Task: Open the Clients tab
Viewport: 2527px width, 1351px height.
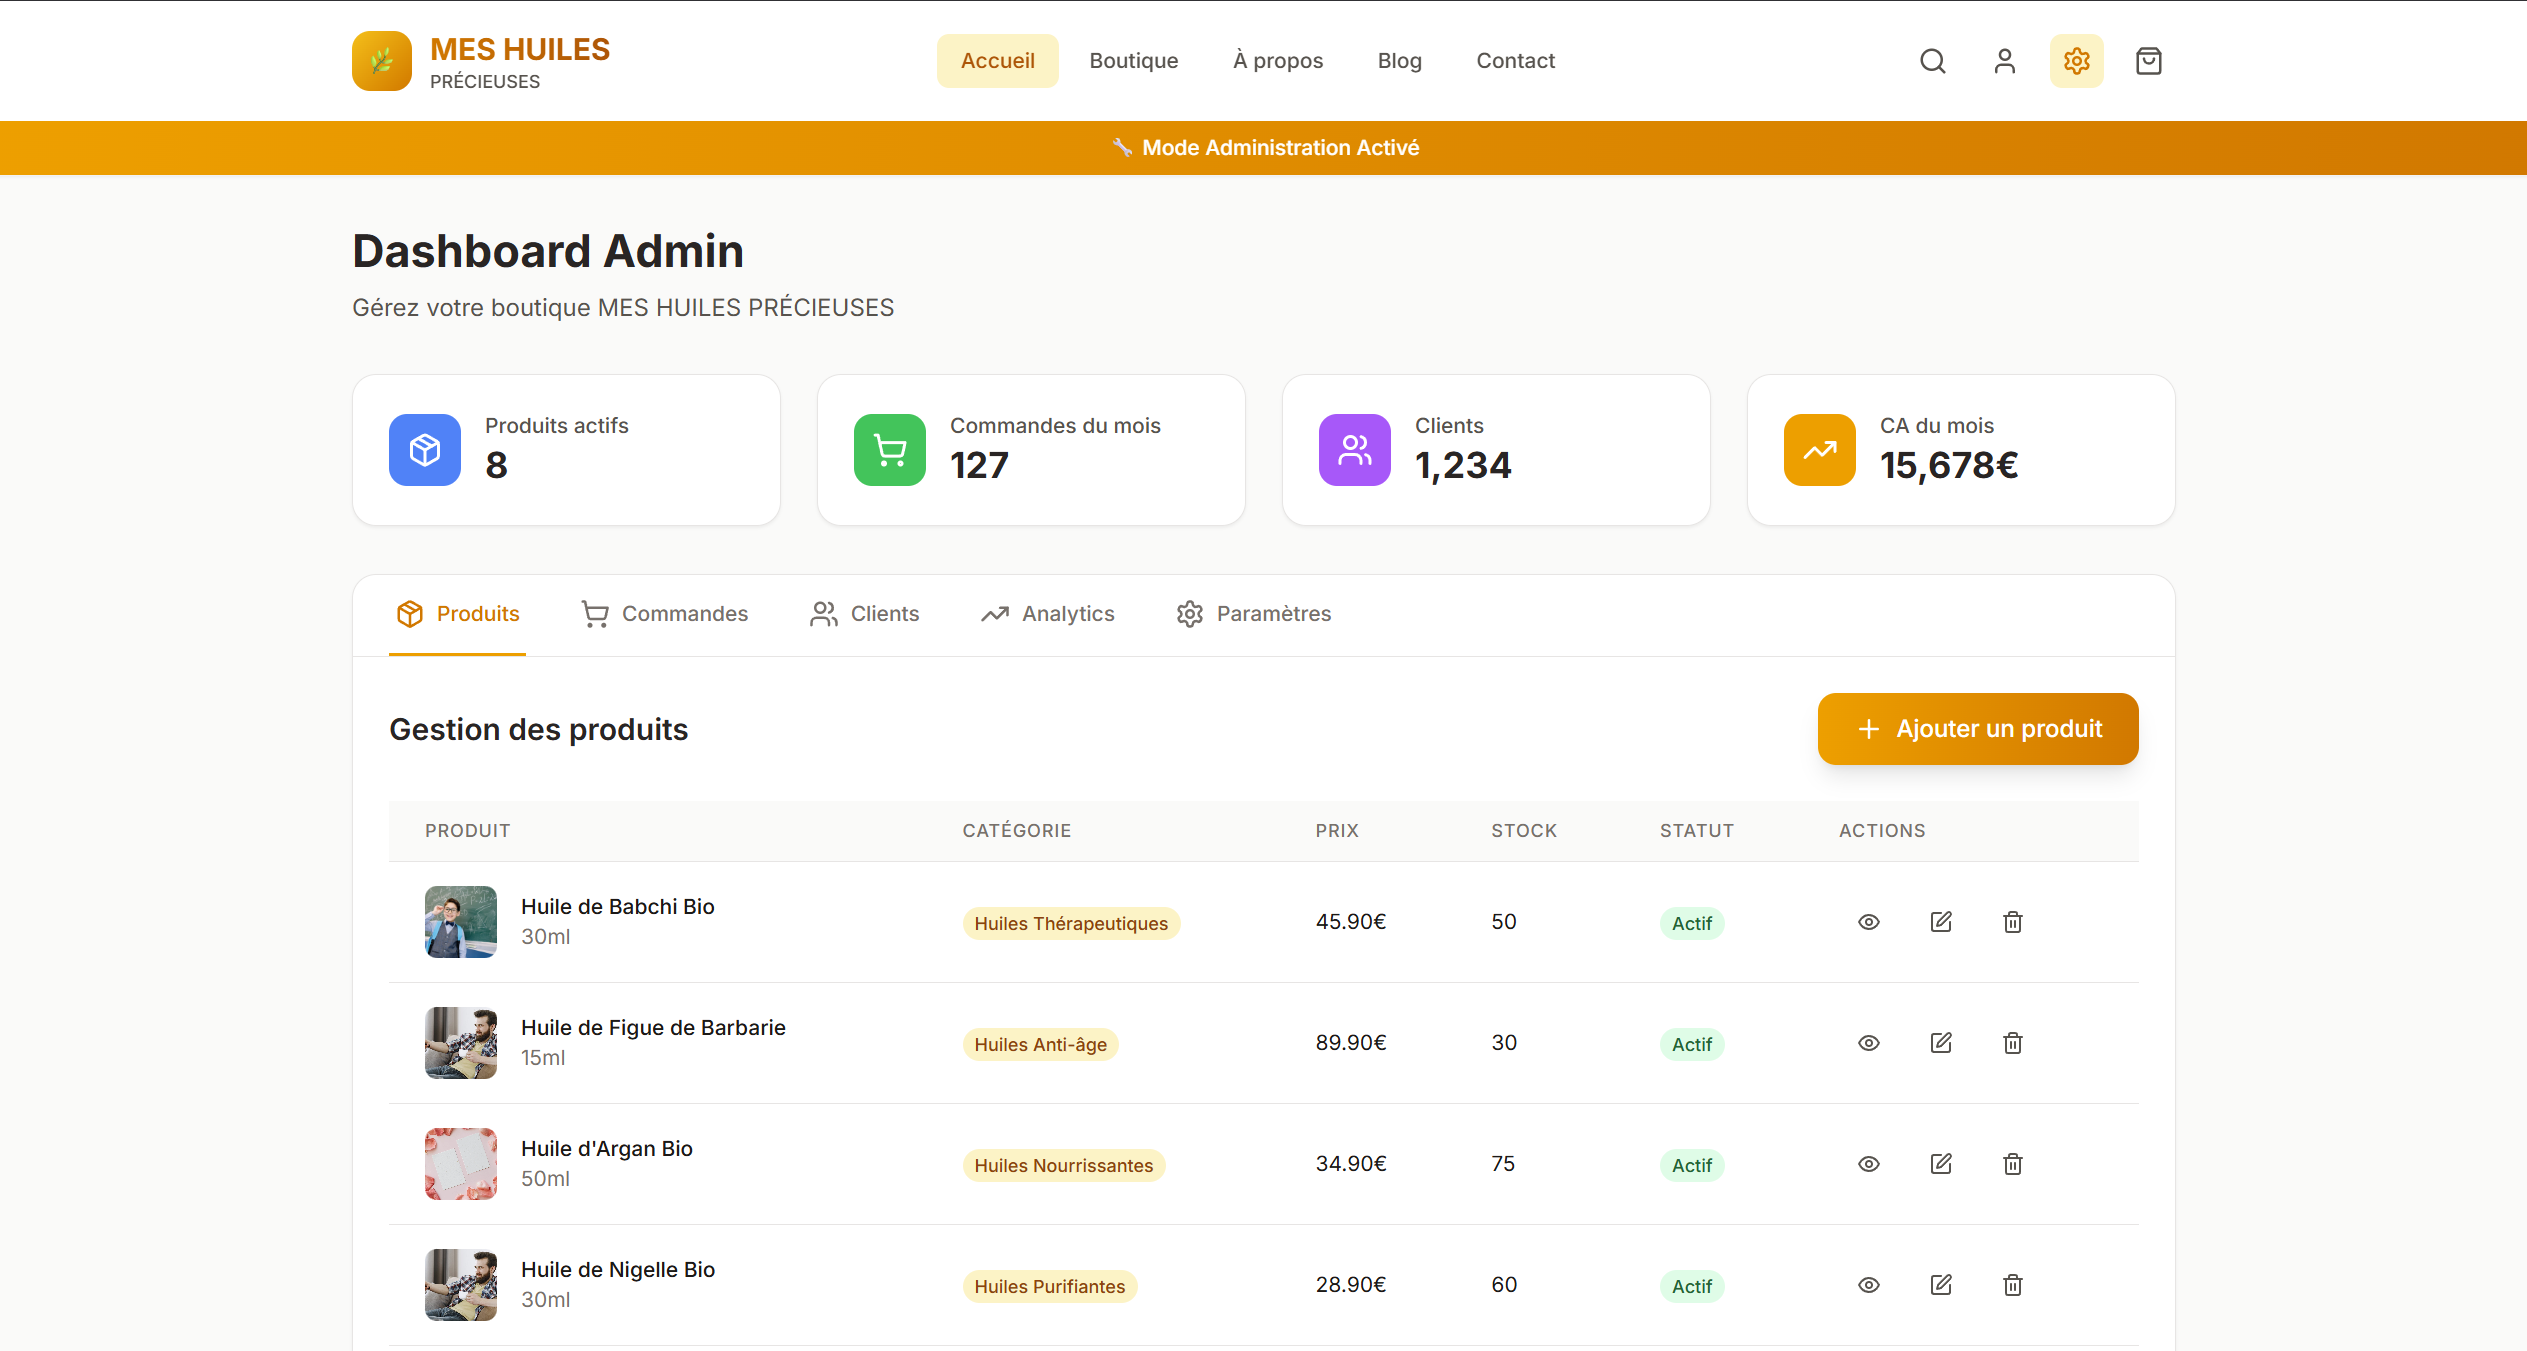Action: click(x=864, y=614)
